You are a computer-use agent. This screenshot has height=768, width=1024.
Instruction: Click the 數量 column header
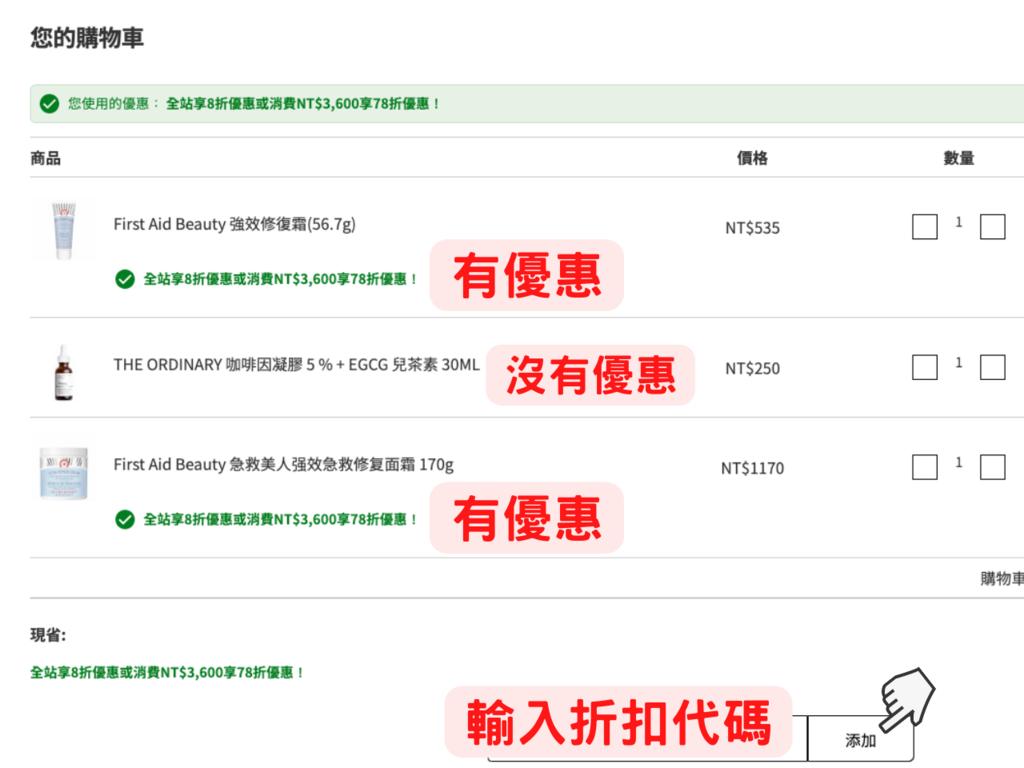pos(959,158)
